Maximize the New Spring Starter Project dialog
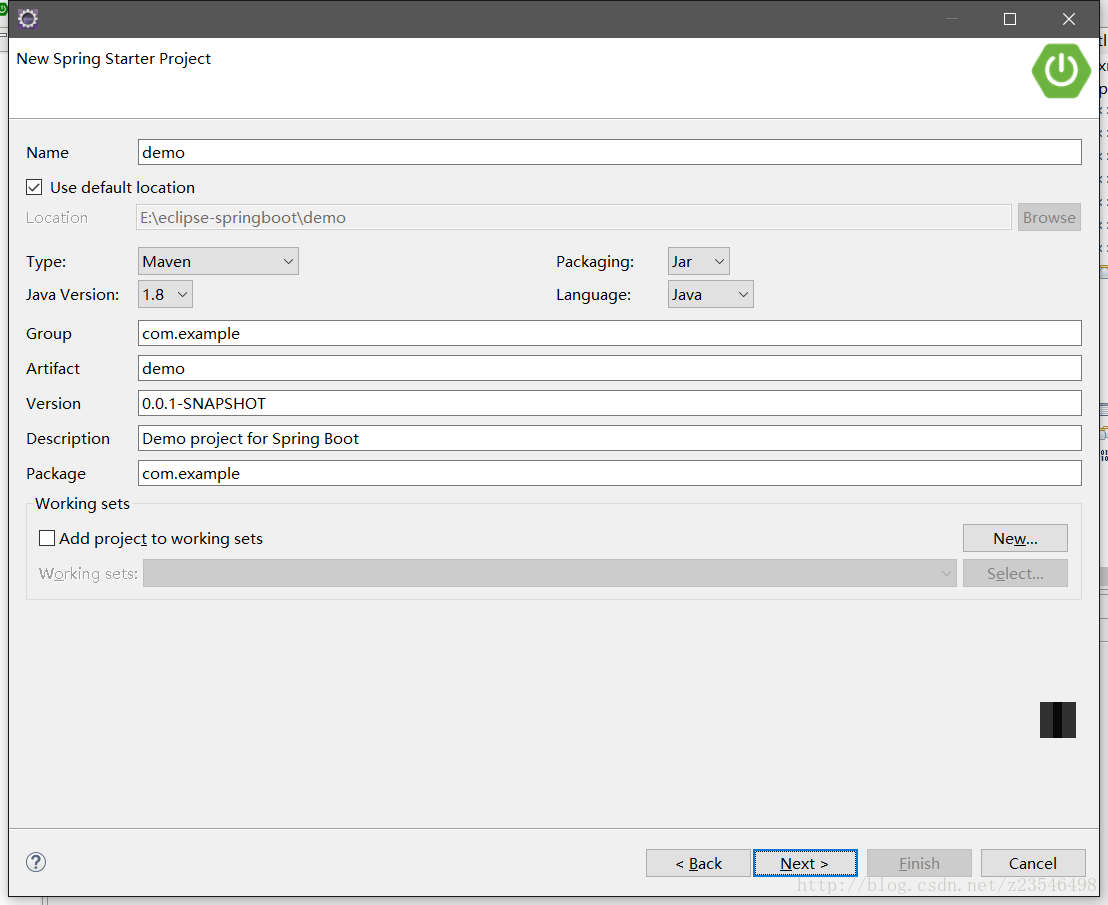The width and height of the screenshot is (1108, 905). [1010, 19]
